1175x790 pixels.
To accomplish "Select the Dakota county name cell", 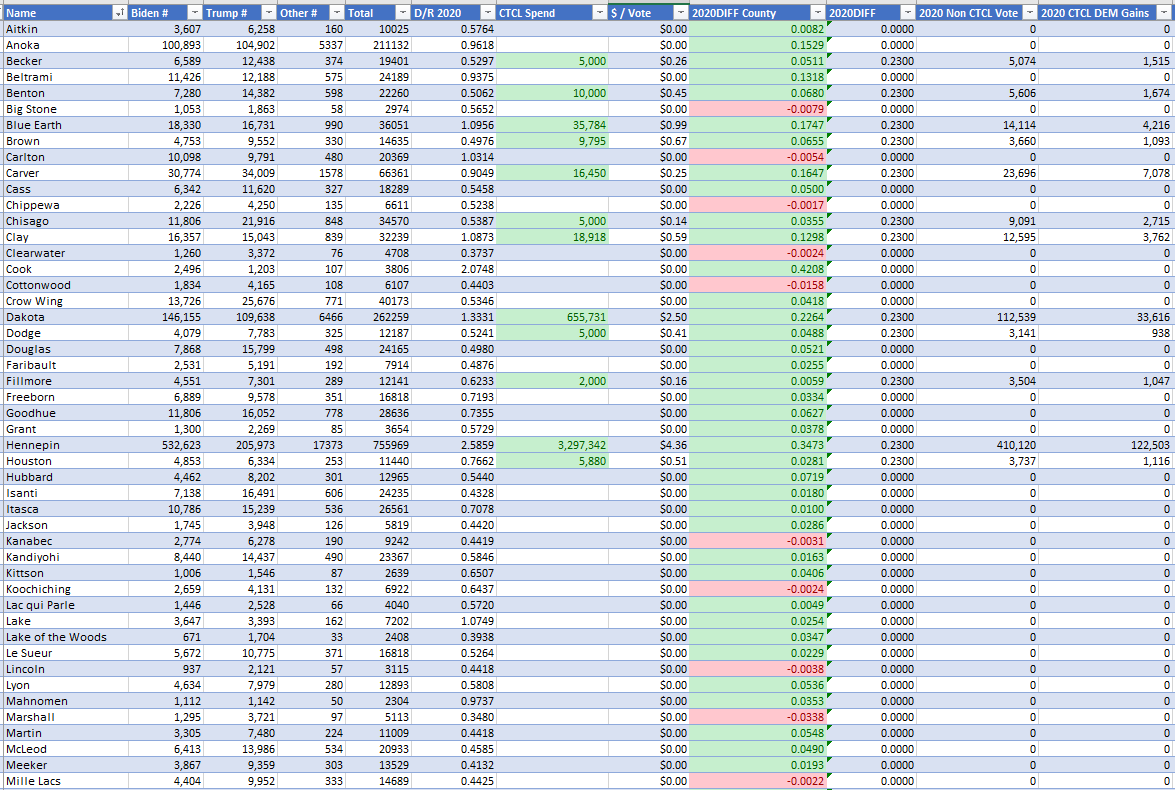I will tap(64, 317).
